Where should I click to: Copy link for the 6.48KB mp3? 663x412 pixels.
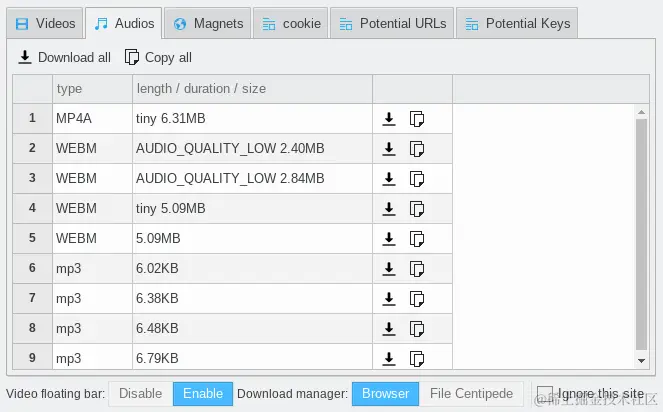pyautogui.click(x=417, y=329)
